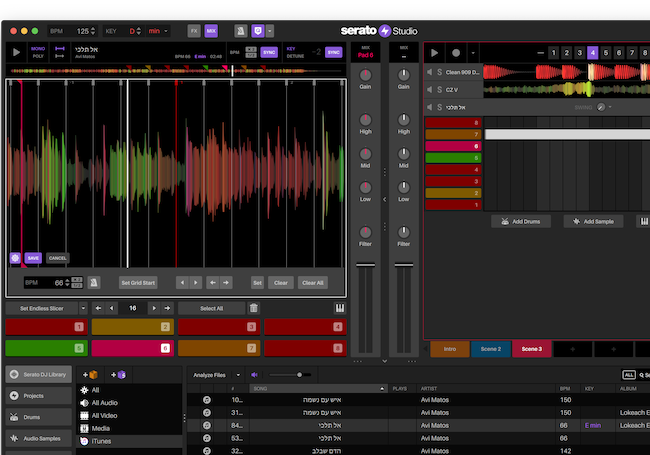Viewport: 650px width, 455px height.
Task: Click the Add Drums button
Action: click(521, 221)
